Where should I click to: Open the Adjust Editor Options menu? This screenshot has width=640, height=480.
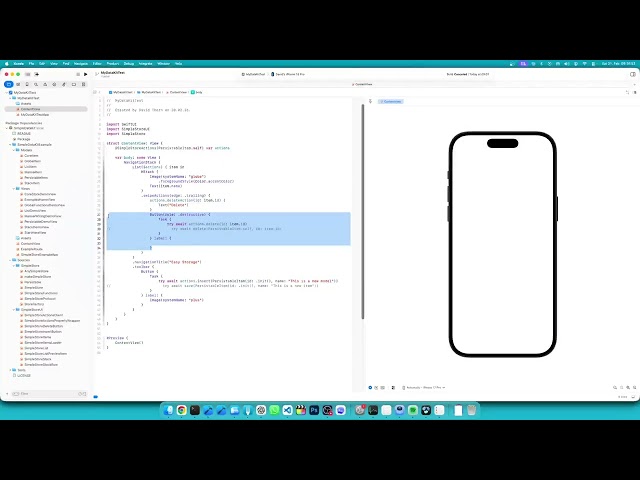coord(627,92)
